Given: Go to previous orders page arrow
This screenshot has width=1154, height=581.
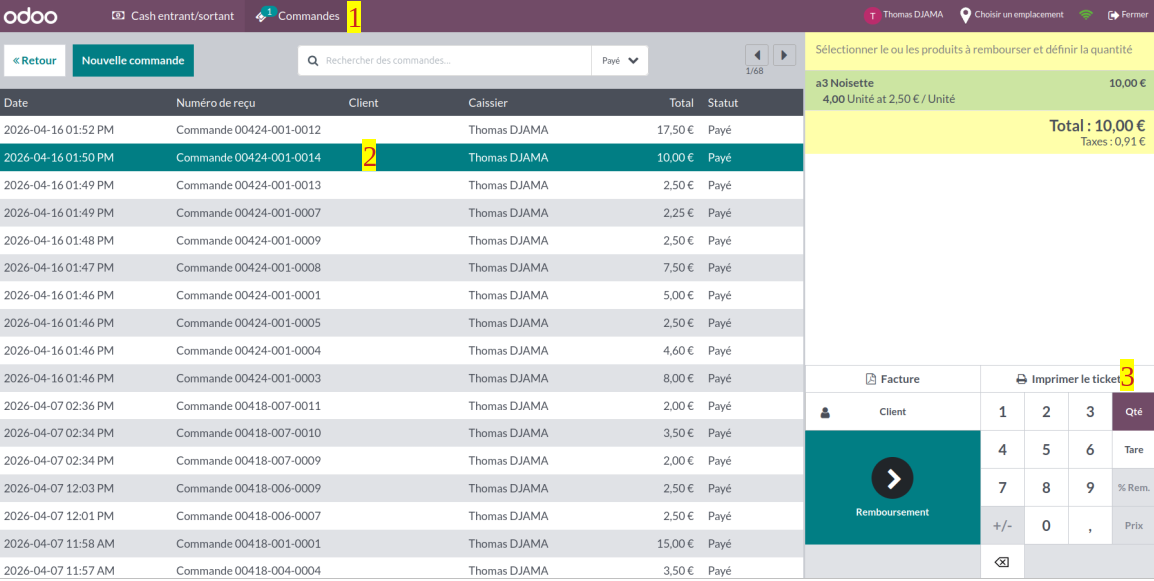Looking at the screenshot, I should [757, 55].
